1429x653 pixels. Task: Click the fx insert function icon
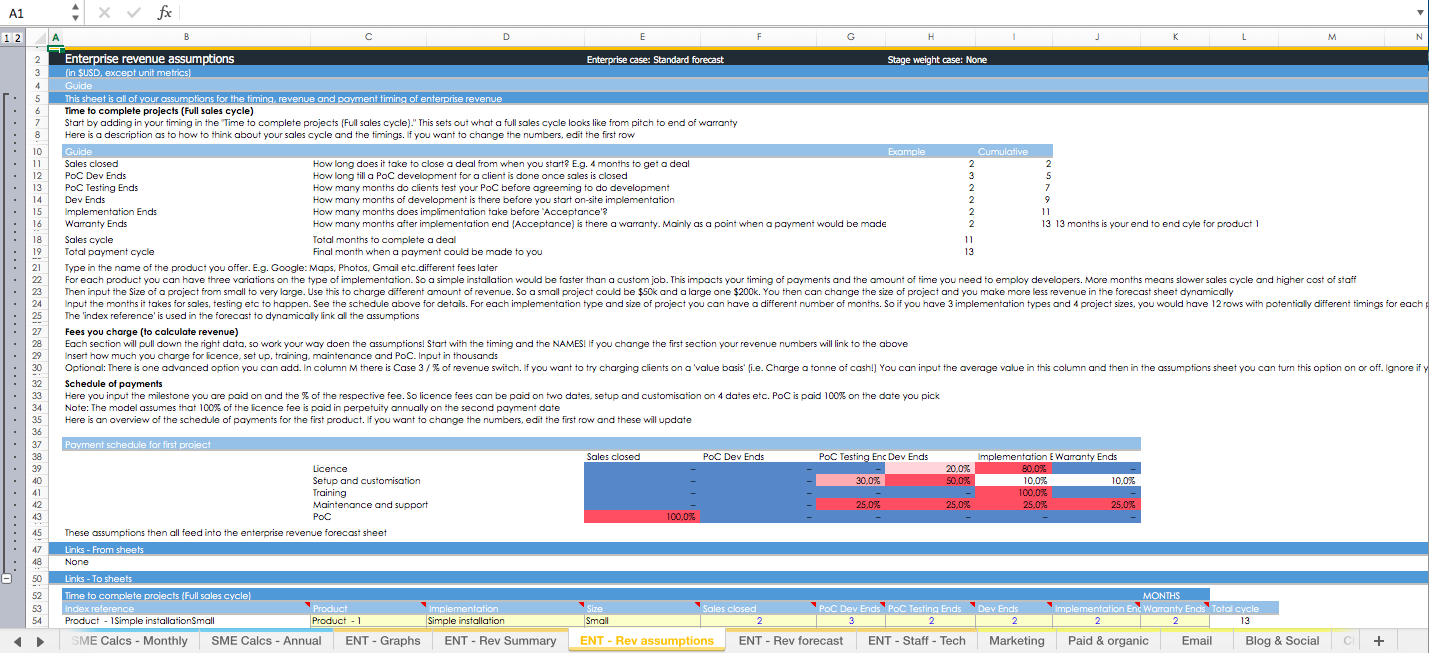165,13
